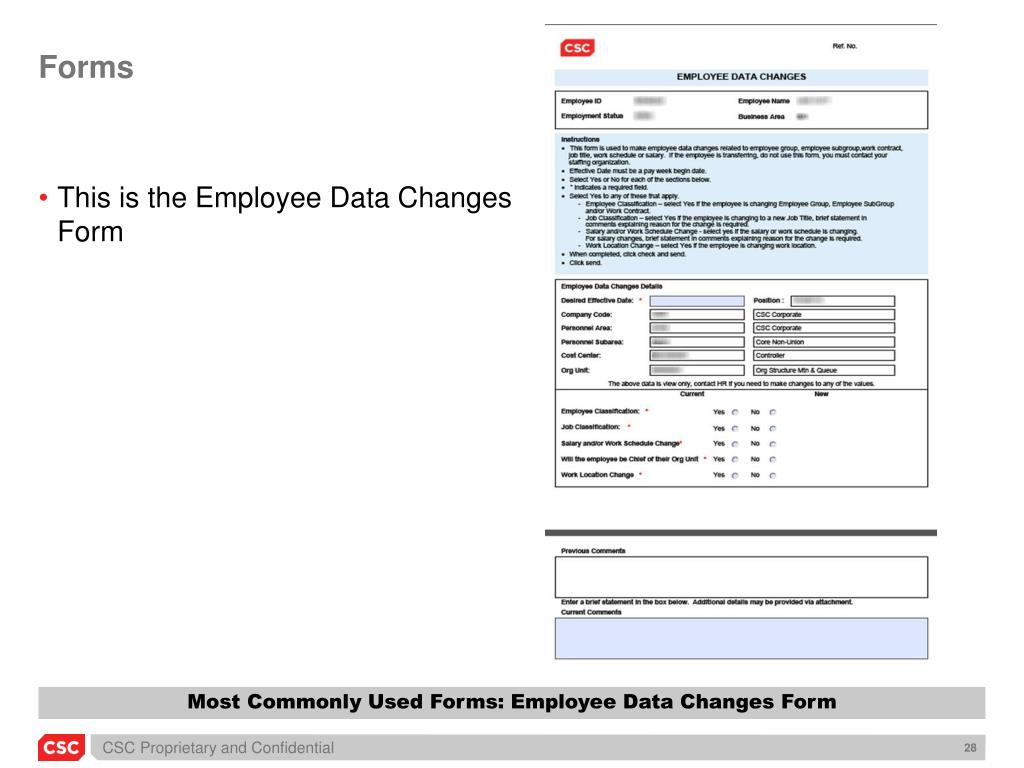Click the Controller description field
The image size is (1024, 768).
[824, 356]
